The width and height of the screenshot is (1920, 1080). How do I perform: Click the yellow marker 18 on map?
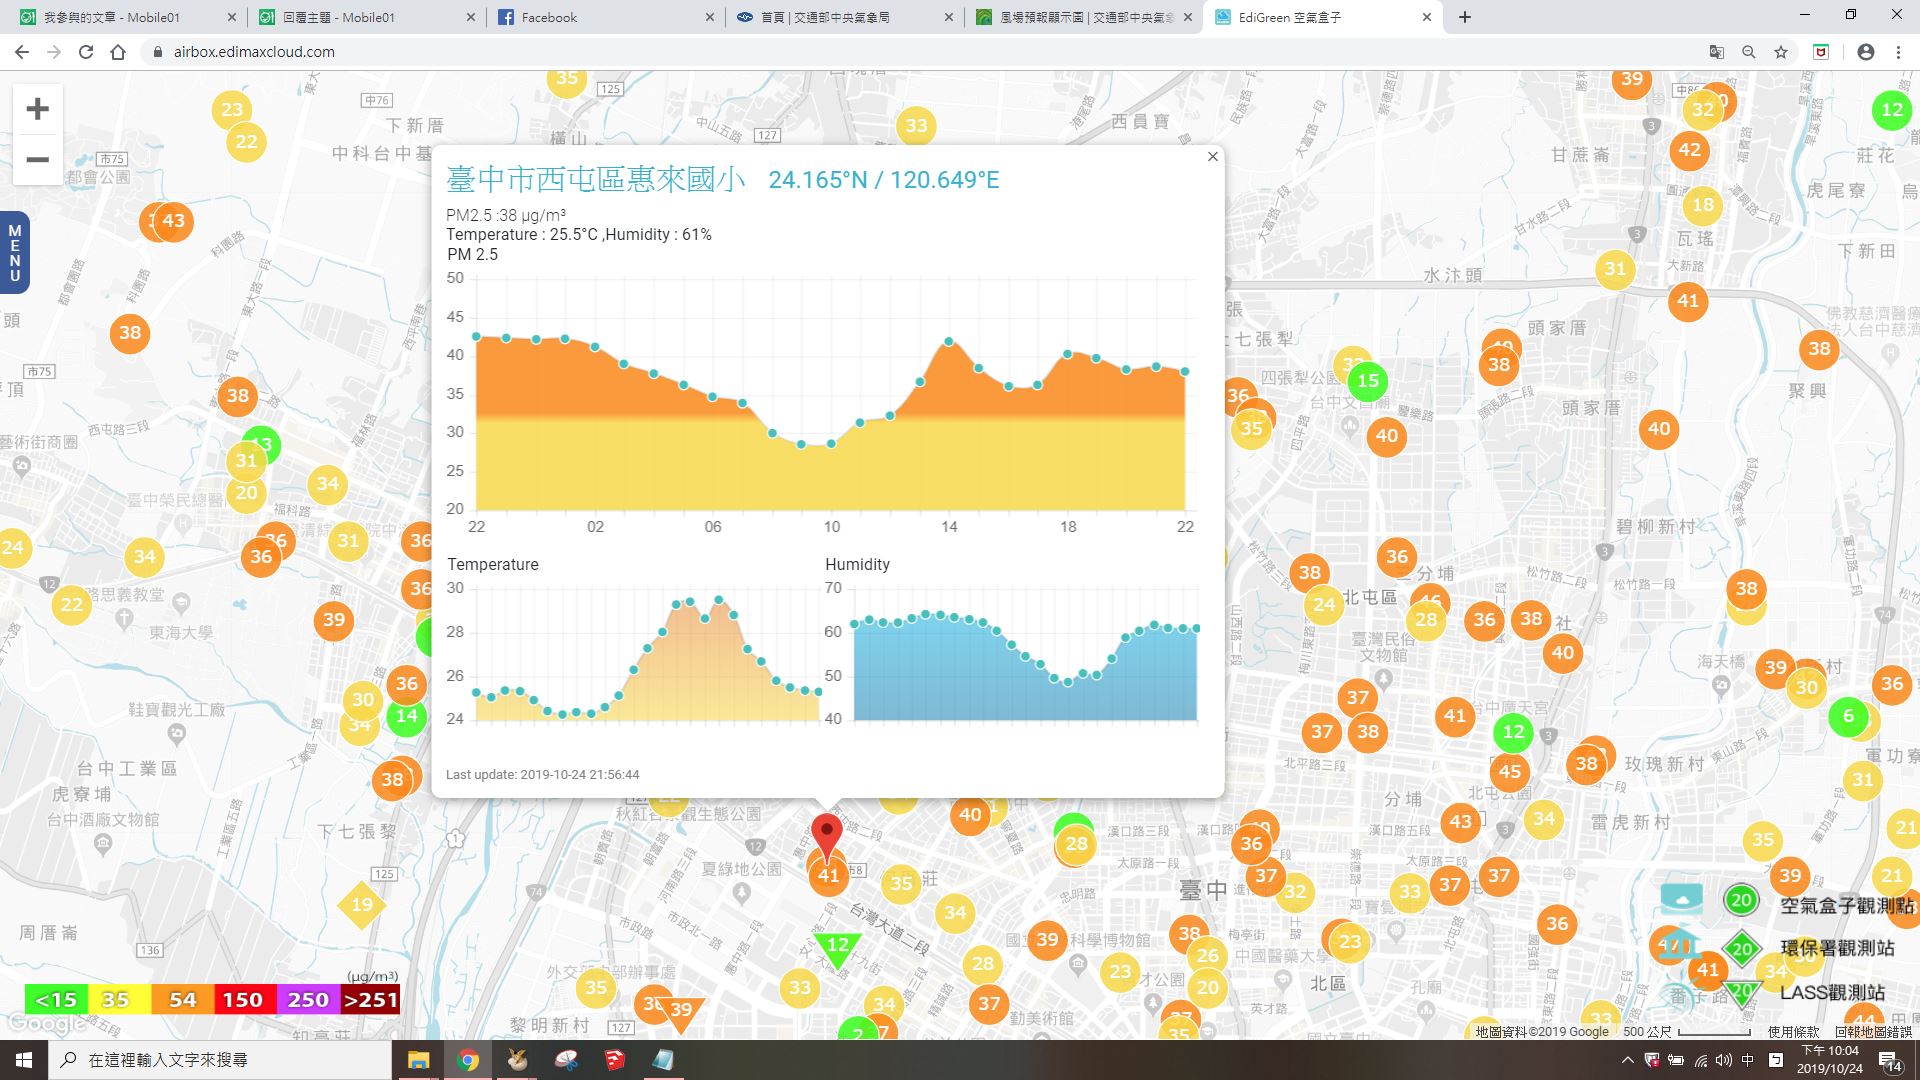point(1703,205)
